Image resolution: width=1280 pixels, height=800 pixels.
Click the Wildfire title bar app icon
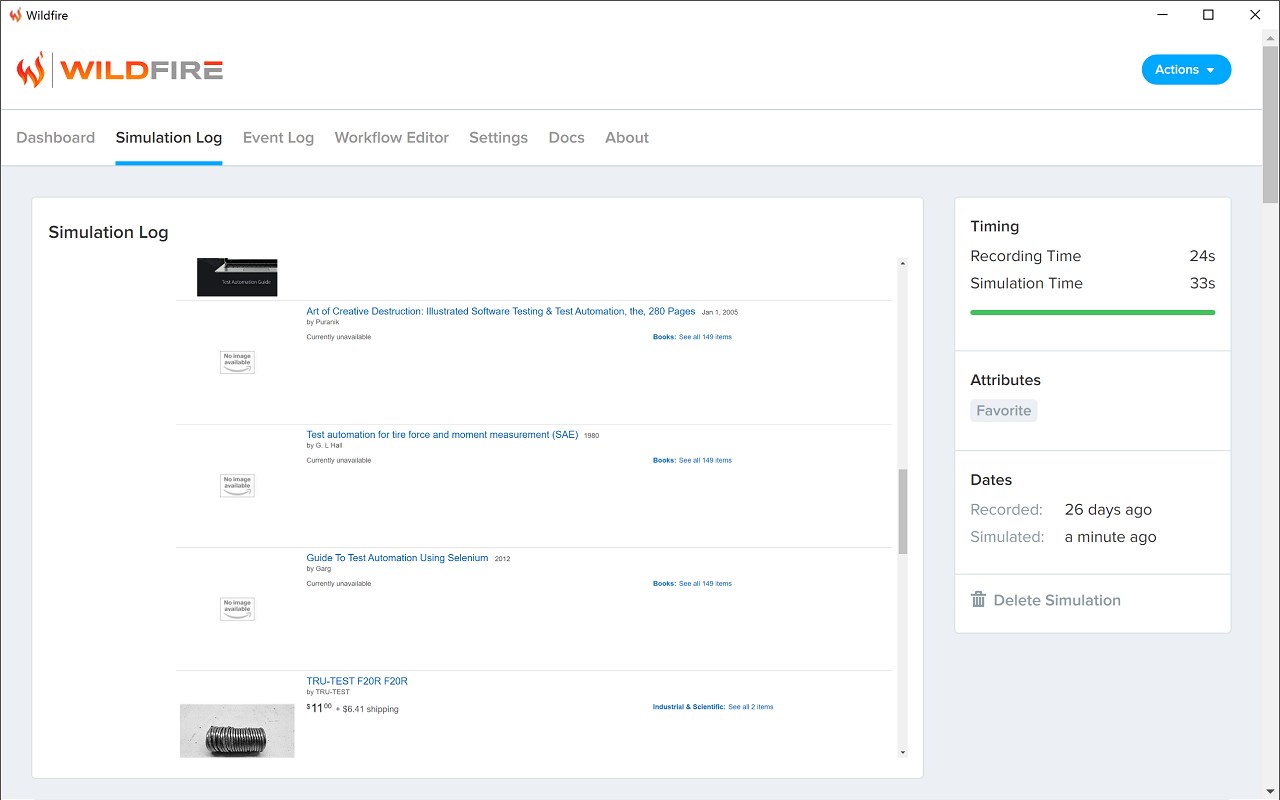point(15,15)
